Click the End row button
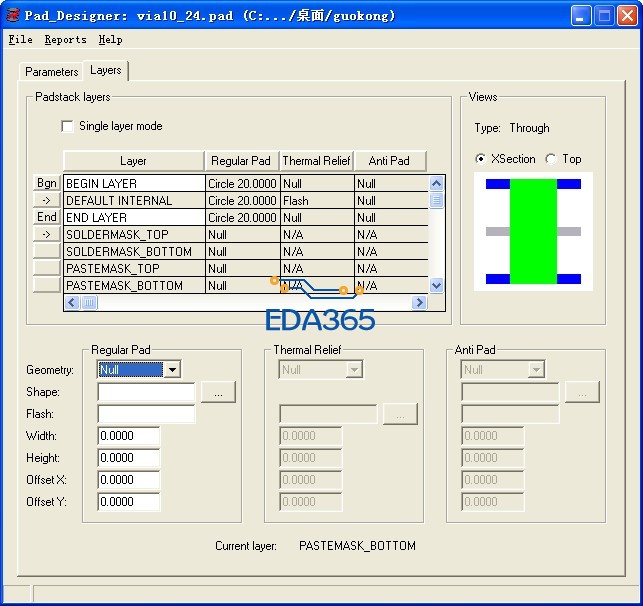The width and height of the screenshot is (643, 606). click(x=47, y=217)
